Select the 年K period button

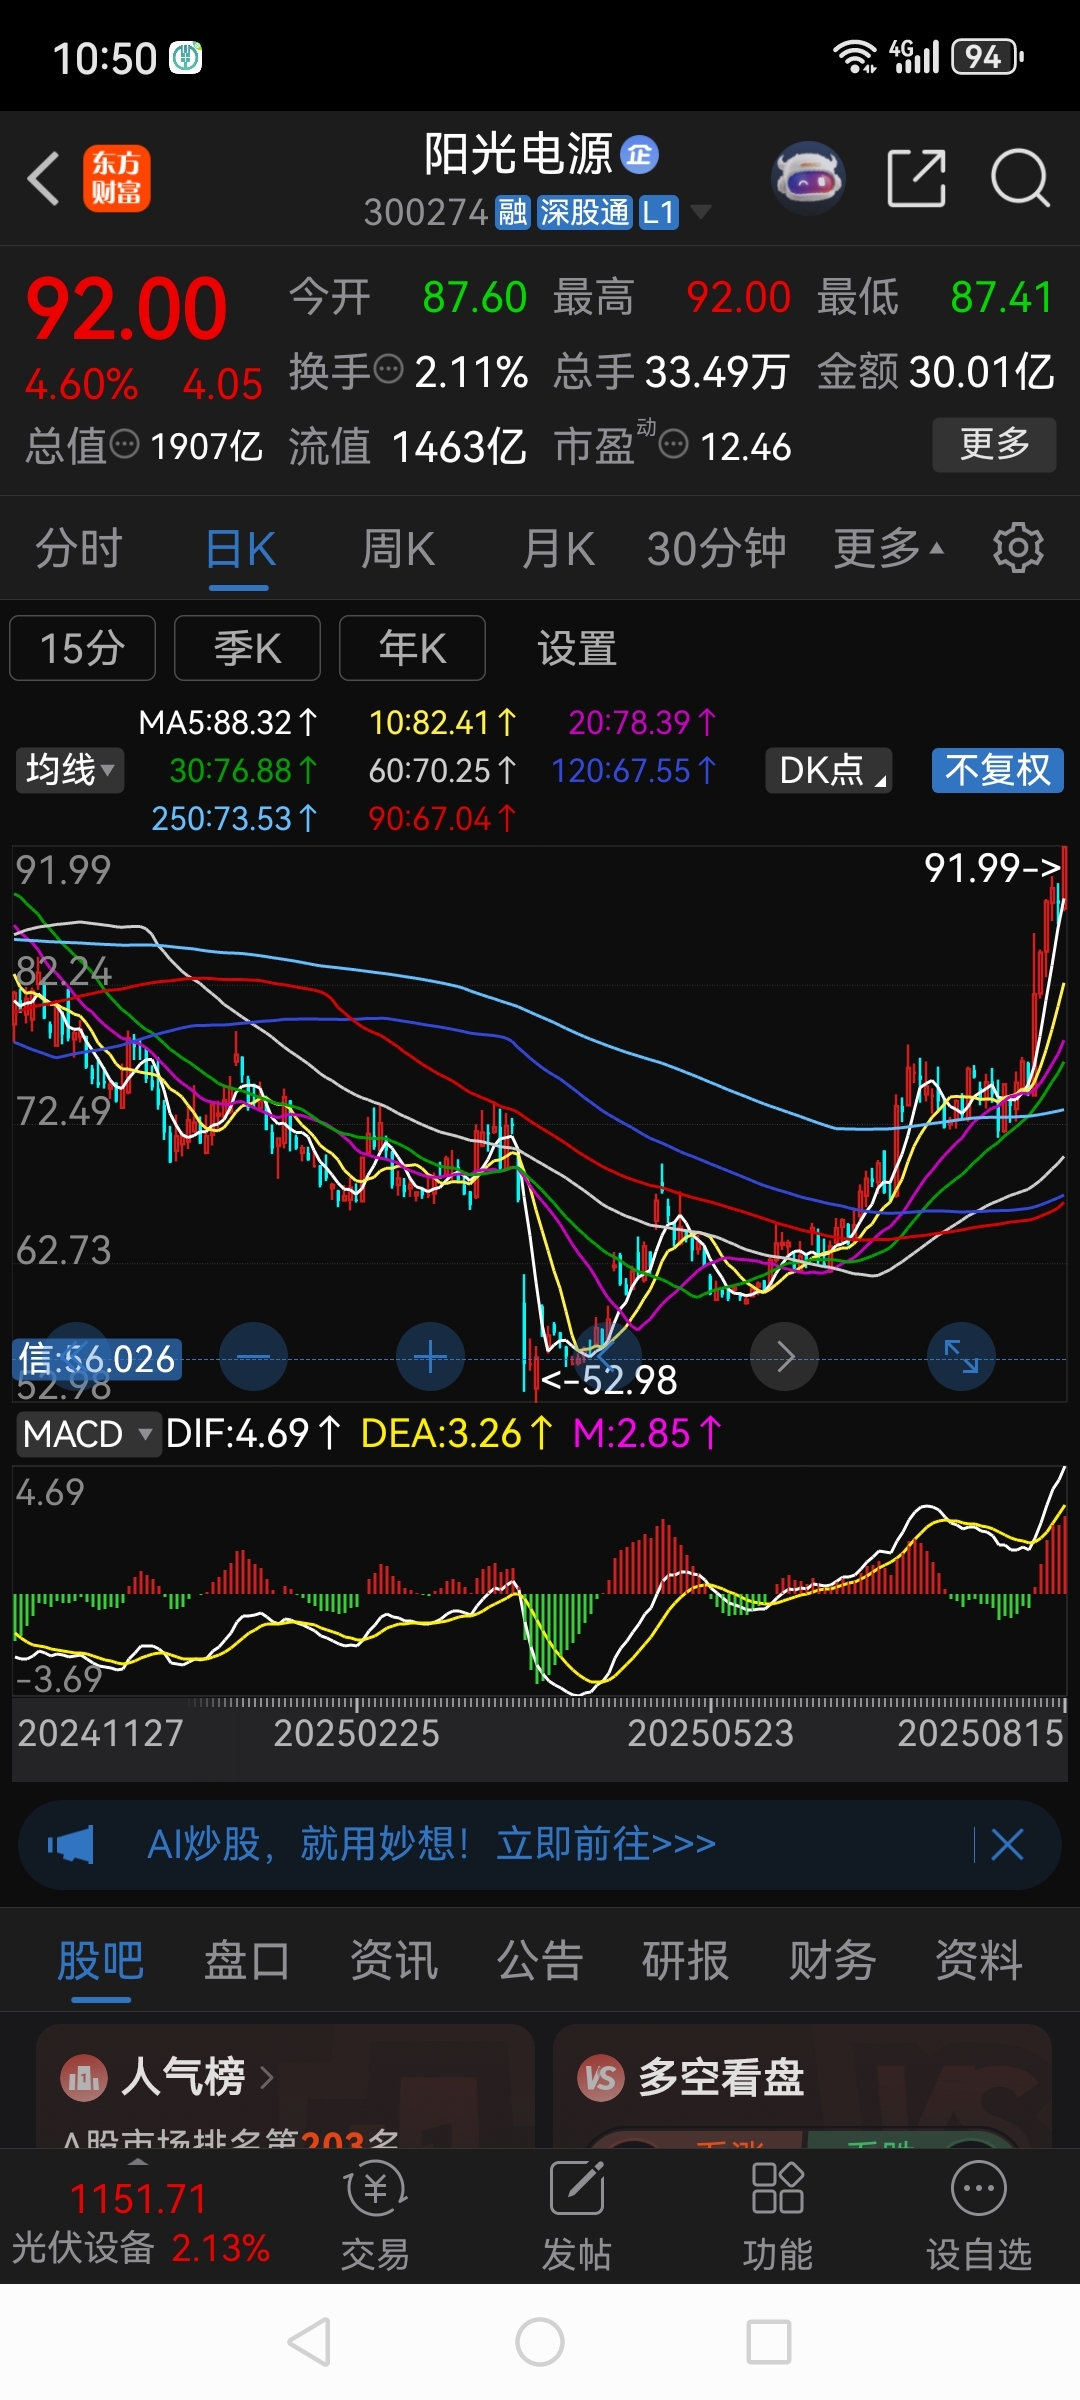(412, 648)
